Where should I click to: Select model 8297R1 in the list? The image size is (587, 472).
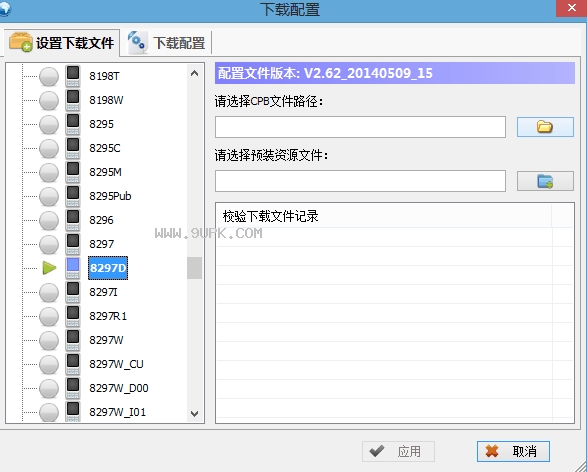coord(108,316)
